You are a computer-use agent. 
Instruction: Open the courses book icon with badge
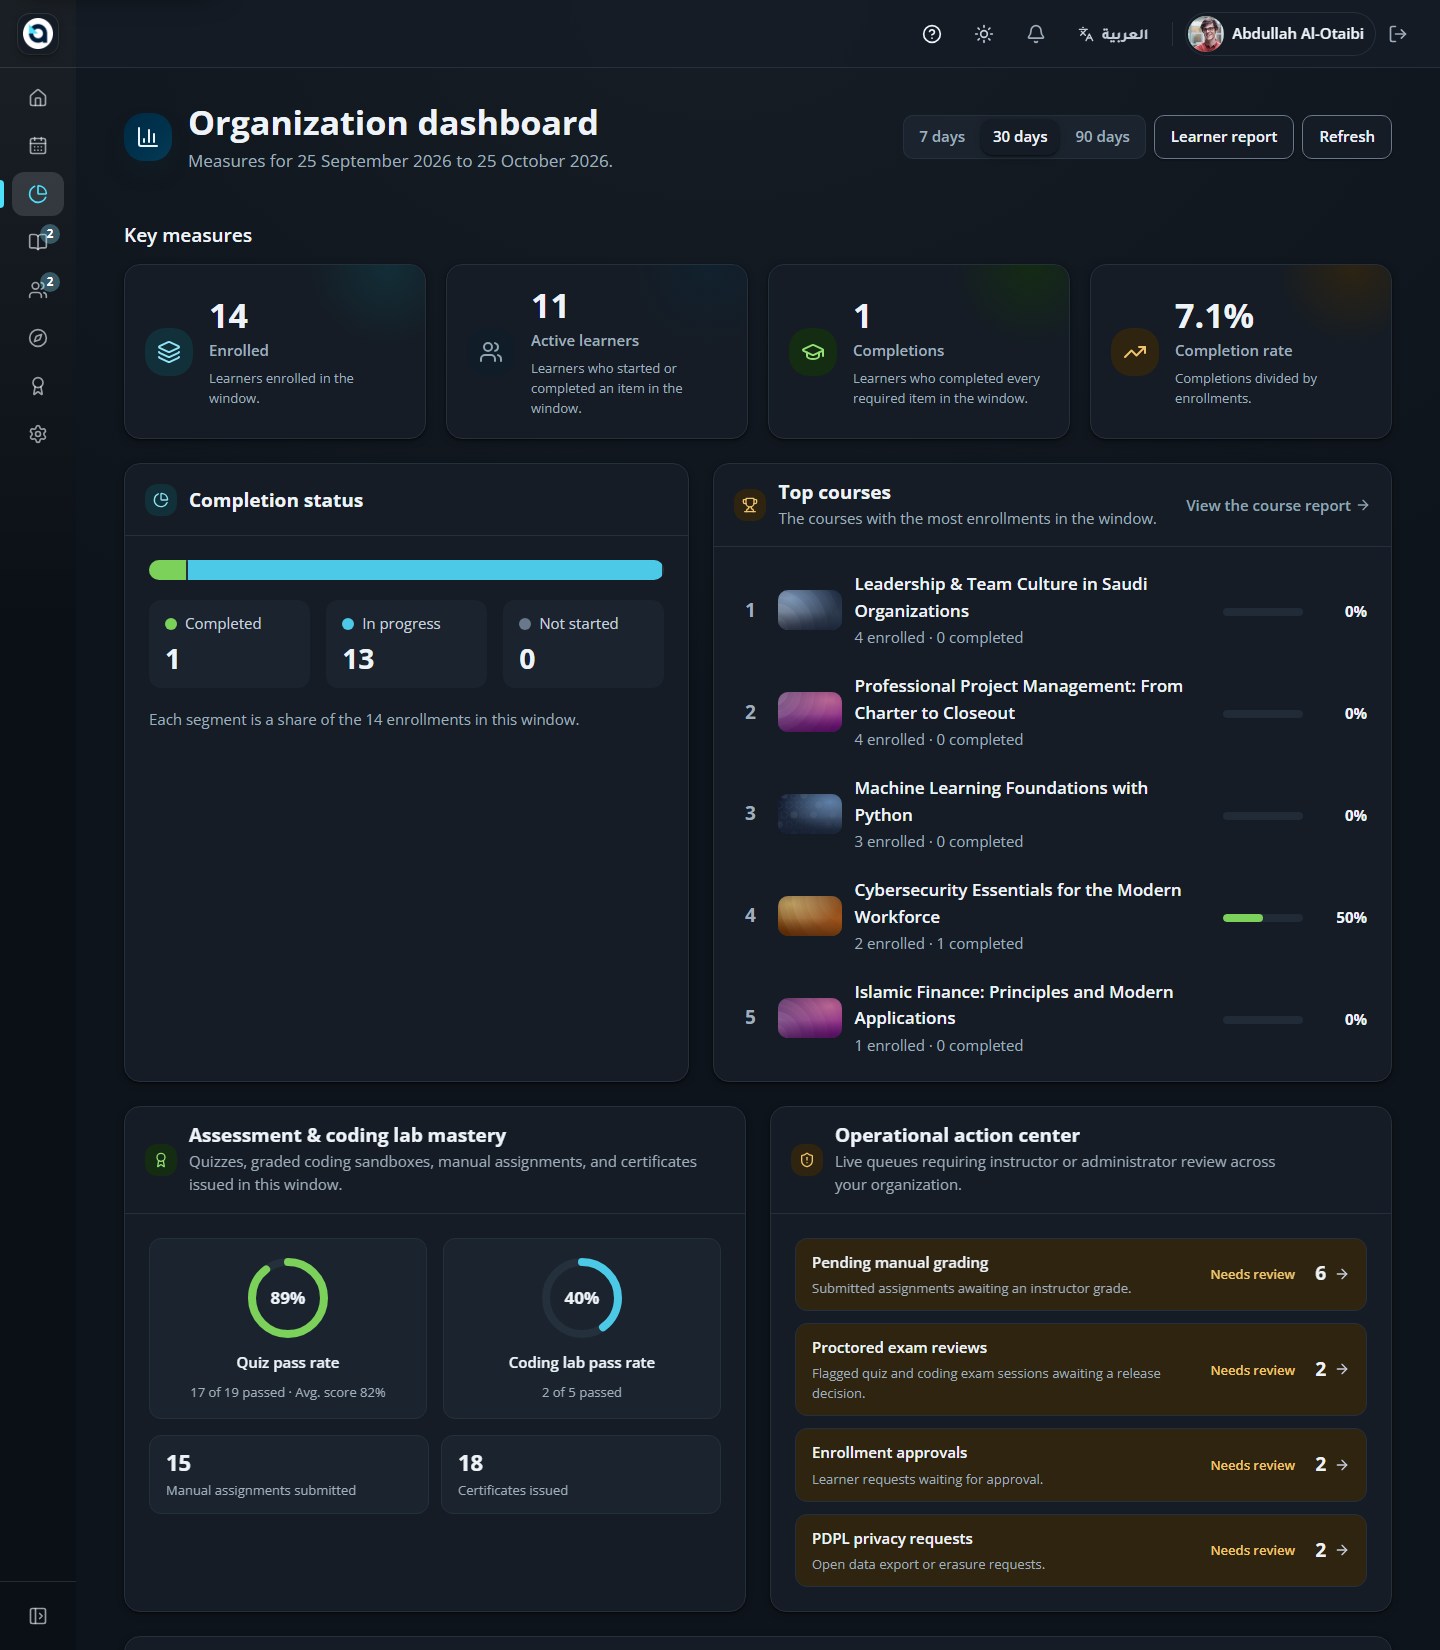(38, 242)
